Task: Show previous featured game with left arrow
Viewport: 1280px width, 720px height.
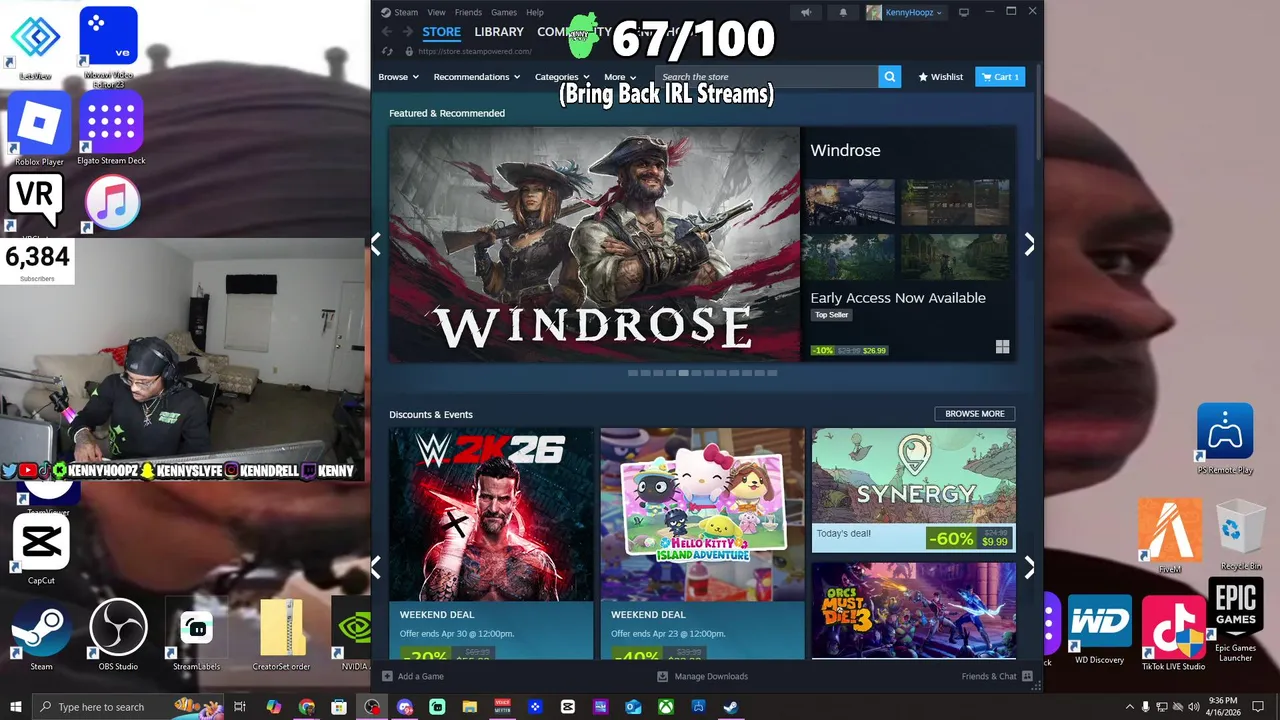Action: pos(376,244)
